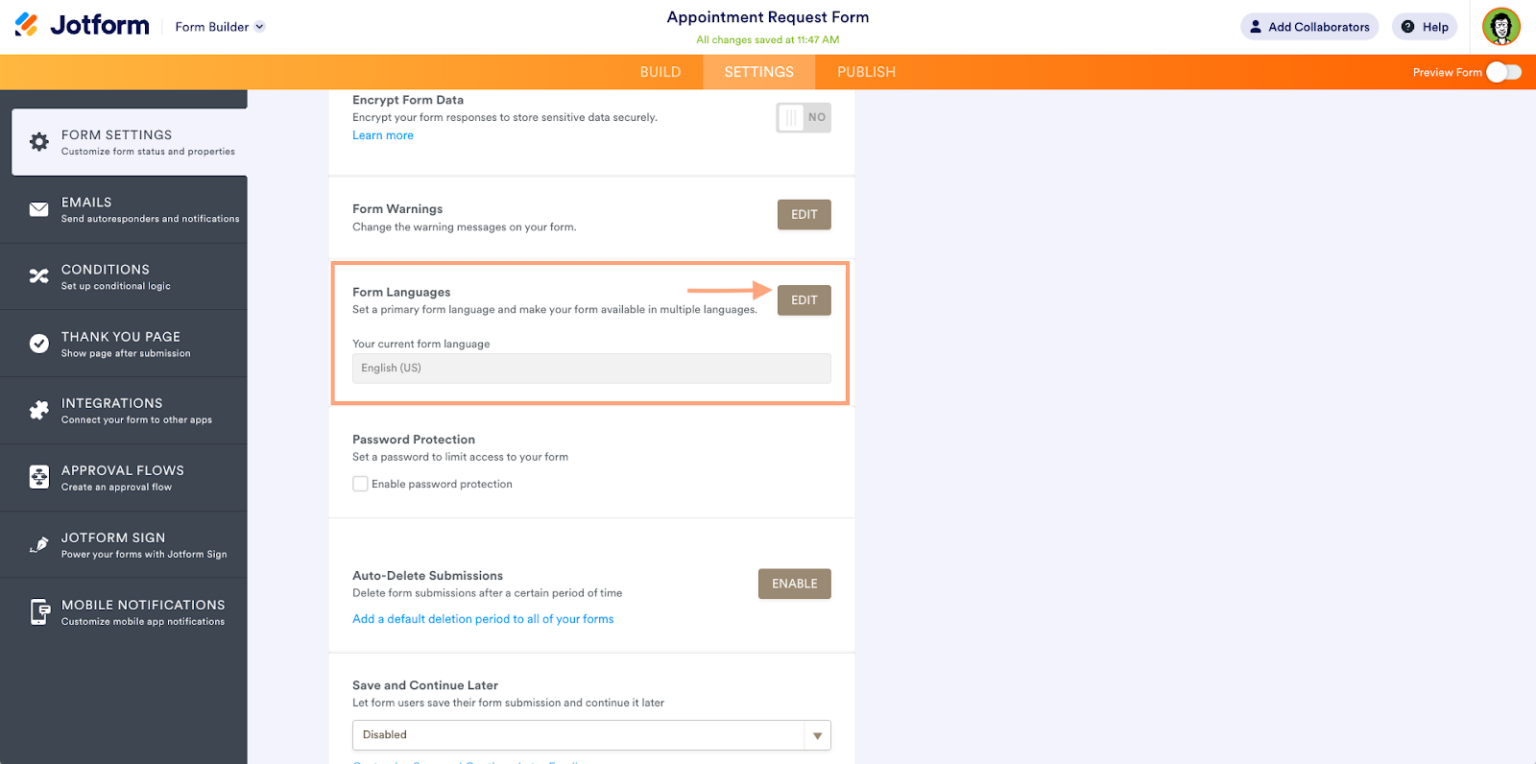Open Mobile Notifications via the phone icon

[38, 611]
